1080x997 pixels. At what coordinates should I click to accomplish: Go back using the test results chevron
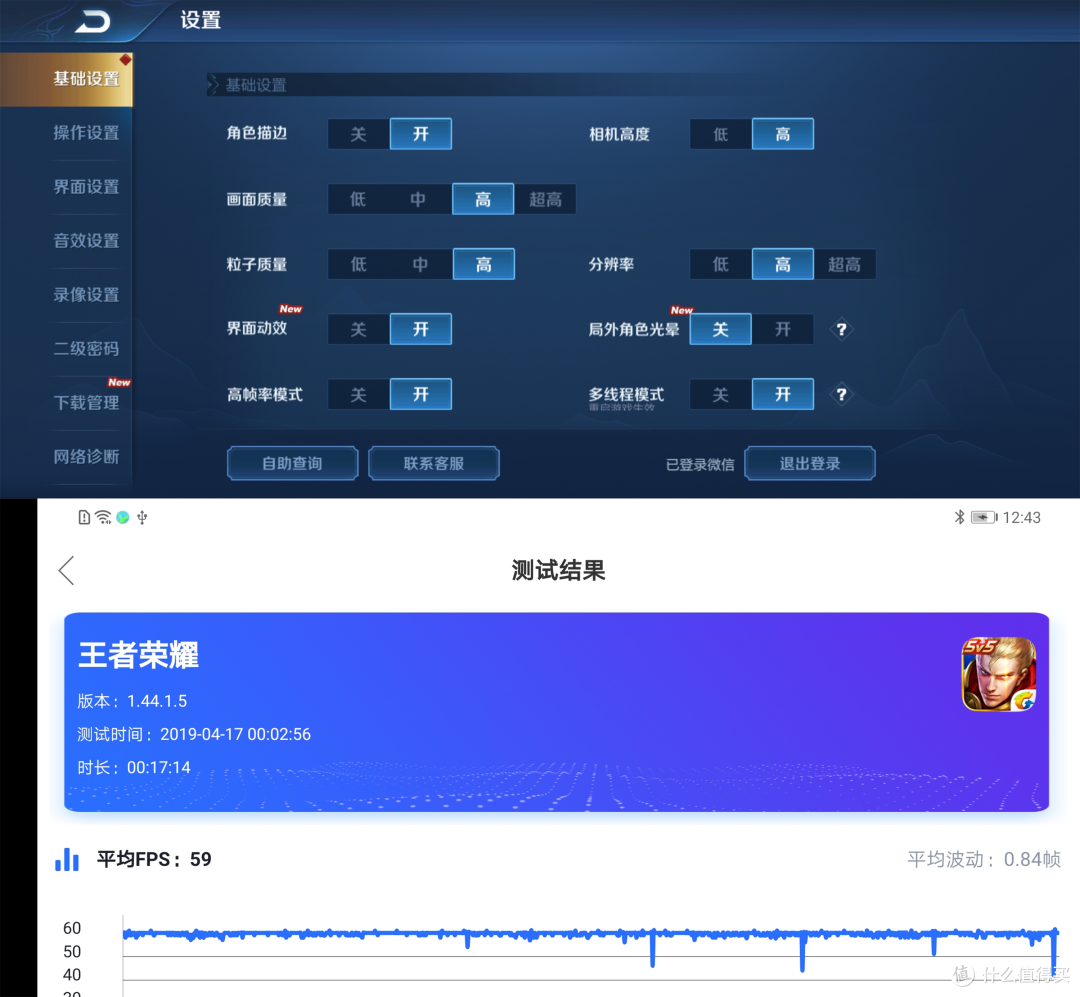(x=66, y=571)
